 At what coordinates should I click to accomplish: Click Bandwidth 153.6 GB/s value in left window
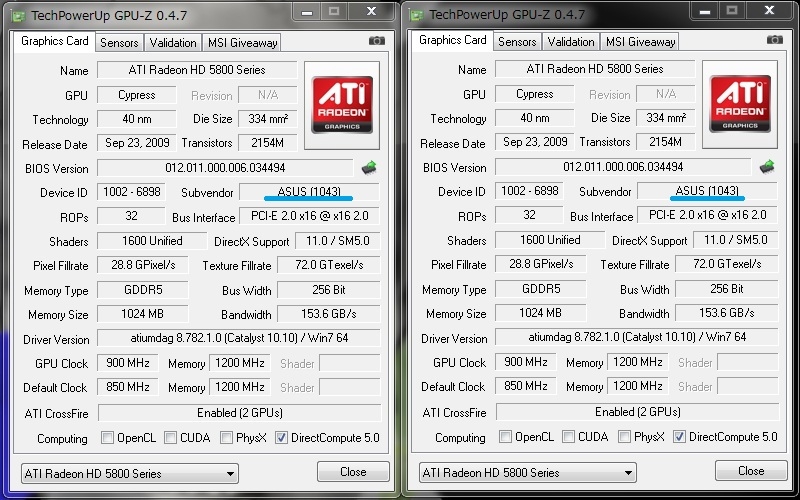329,314
